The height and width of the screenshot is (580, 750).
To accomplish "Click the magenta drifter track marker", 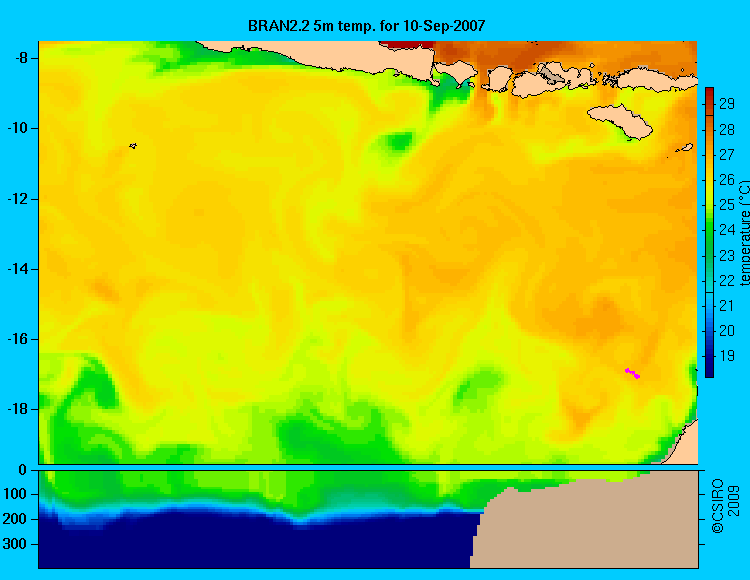I will coord(632,373).
